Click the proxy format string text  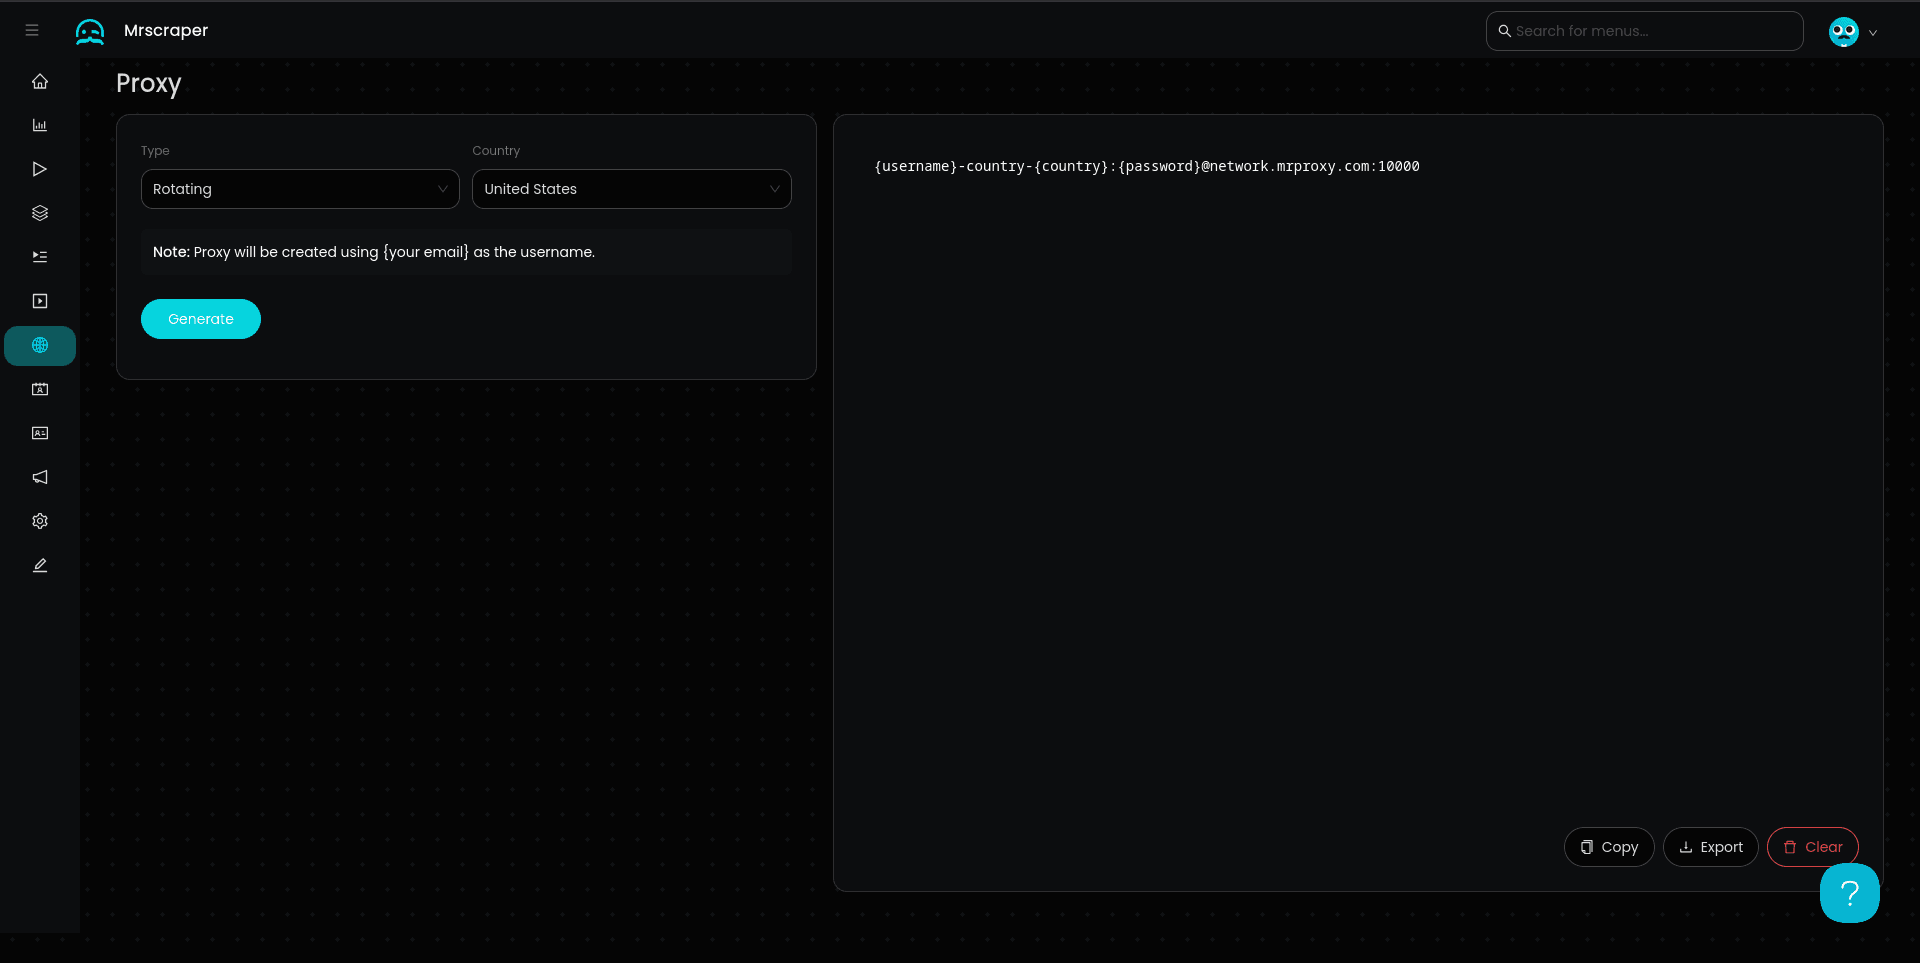tap(1147, 166)
